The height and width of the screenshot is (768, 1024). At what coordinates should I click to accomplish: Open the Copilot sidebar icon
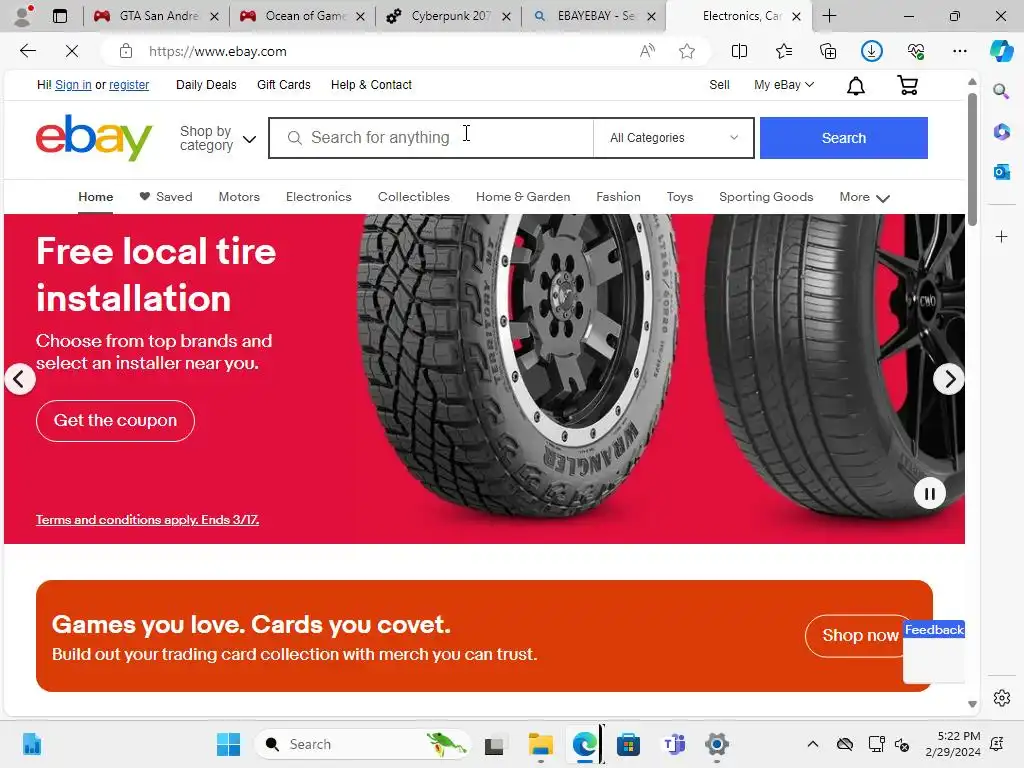[x=1001, y=51]
